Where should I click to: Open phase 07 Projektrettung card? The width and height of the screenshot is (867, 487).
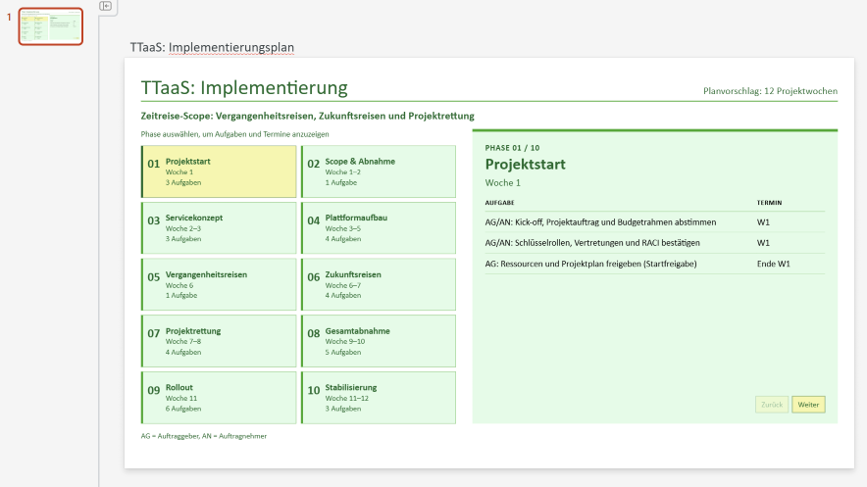pos(219,341)
